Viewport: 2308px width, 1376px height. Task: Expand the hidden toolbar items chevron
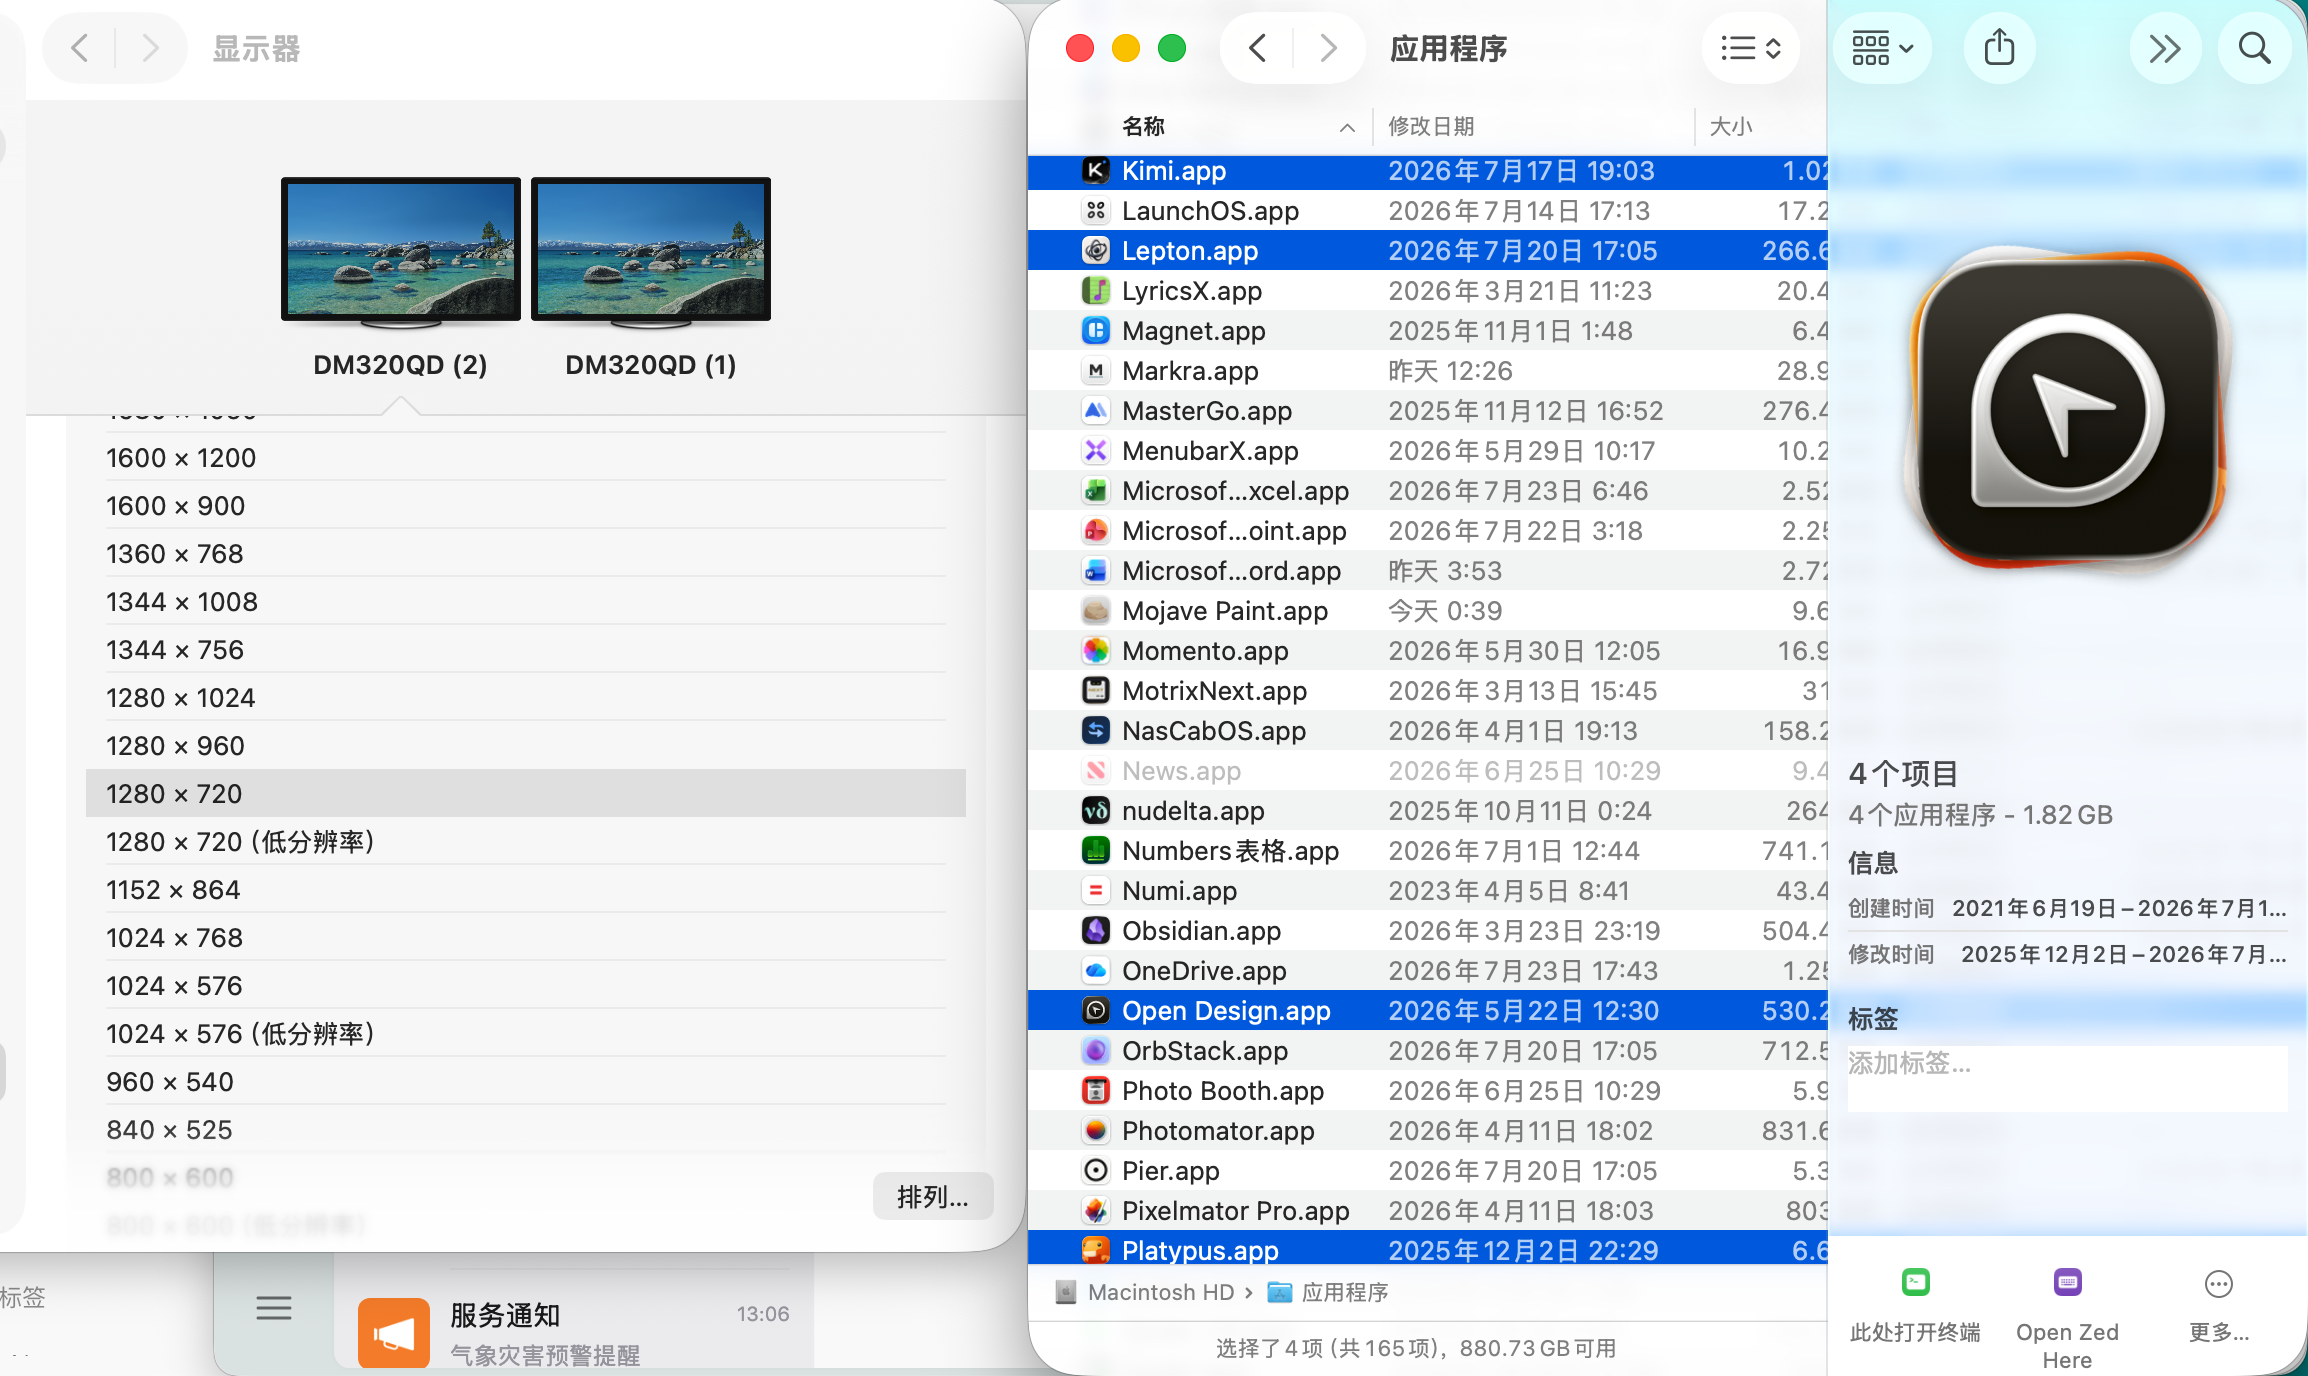pyautogui.click(x=2165, y=48)
